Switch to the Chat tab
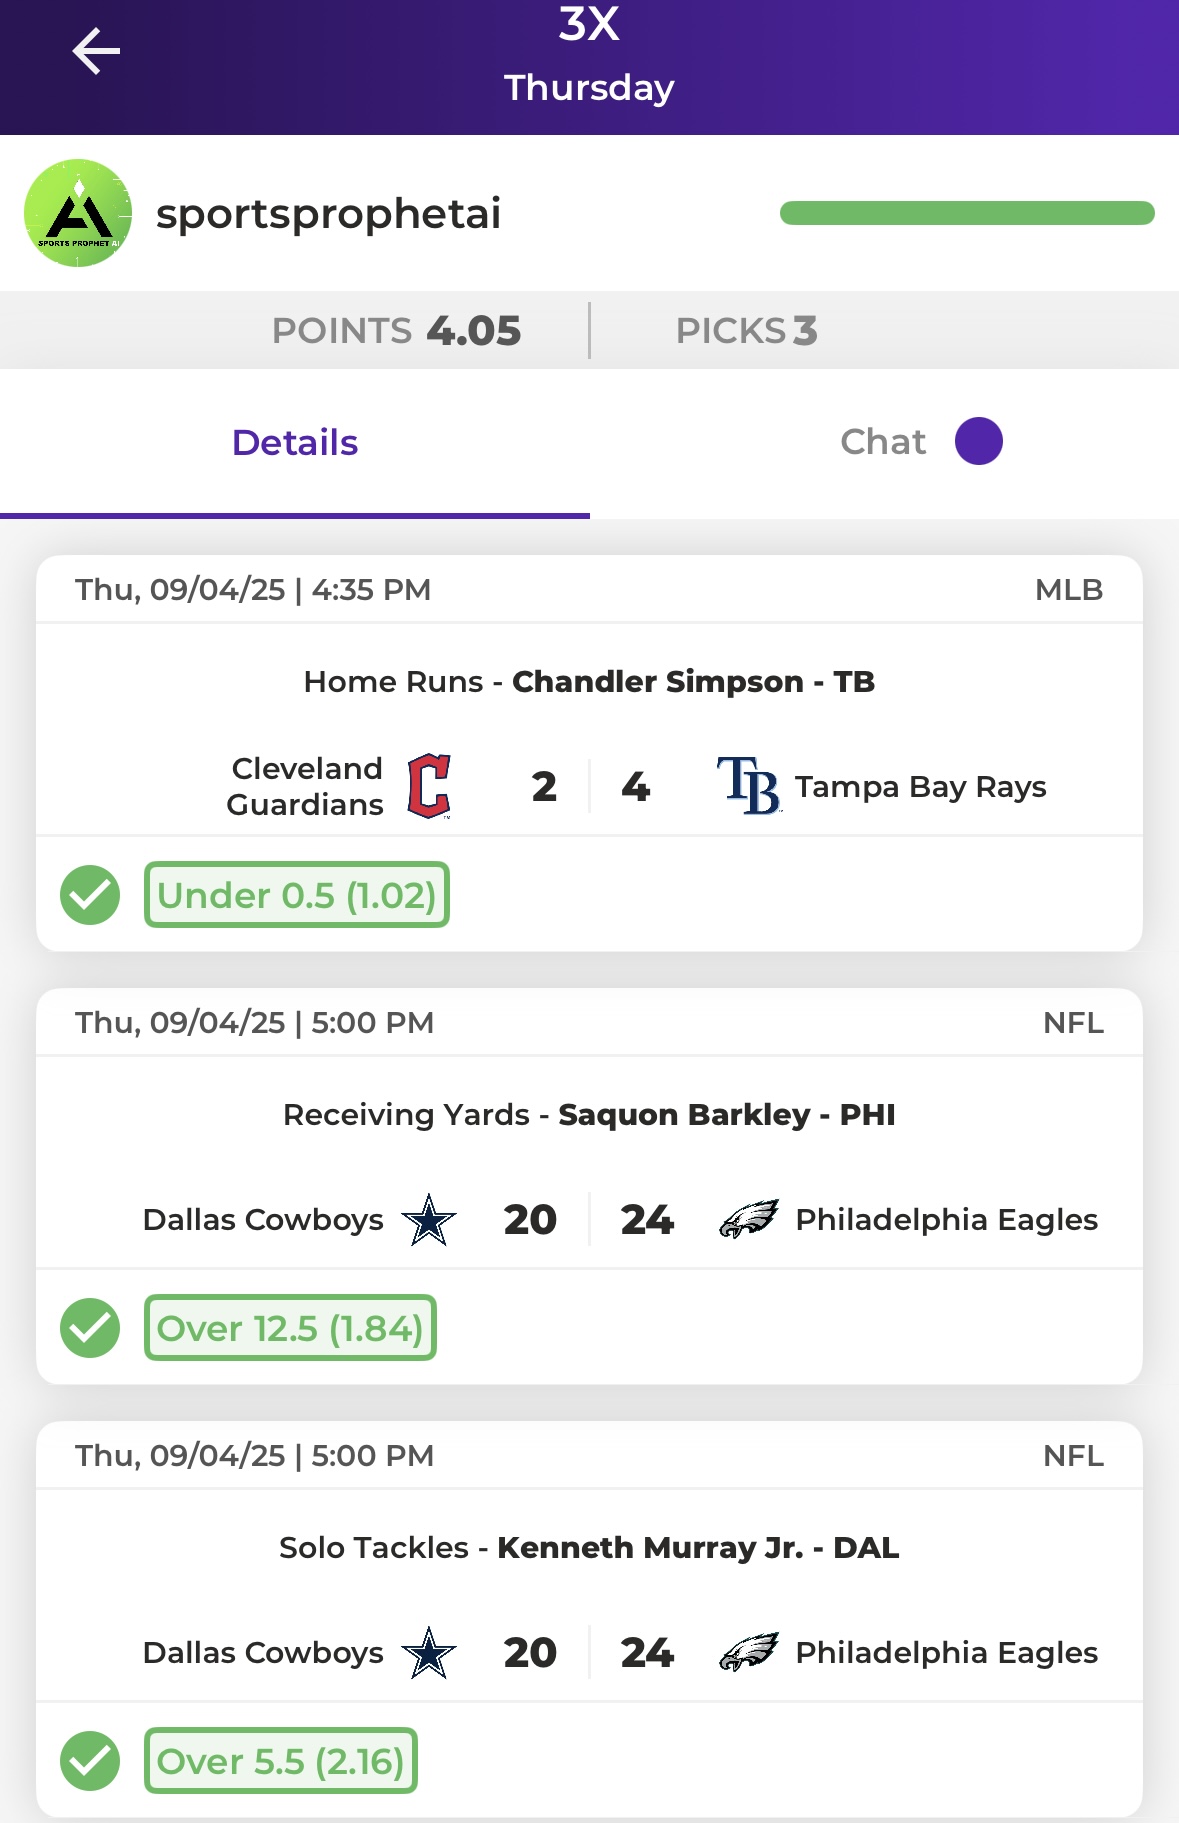This screenshot has width=1179, height=1823. [x=884, y=442]
